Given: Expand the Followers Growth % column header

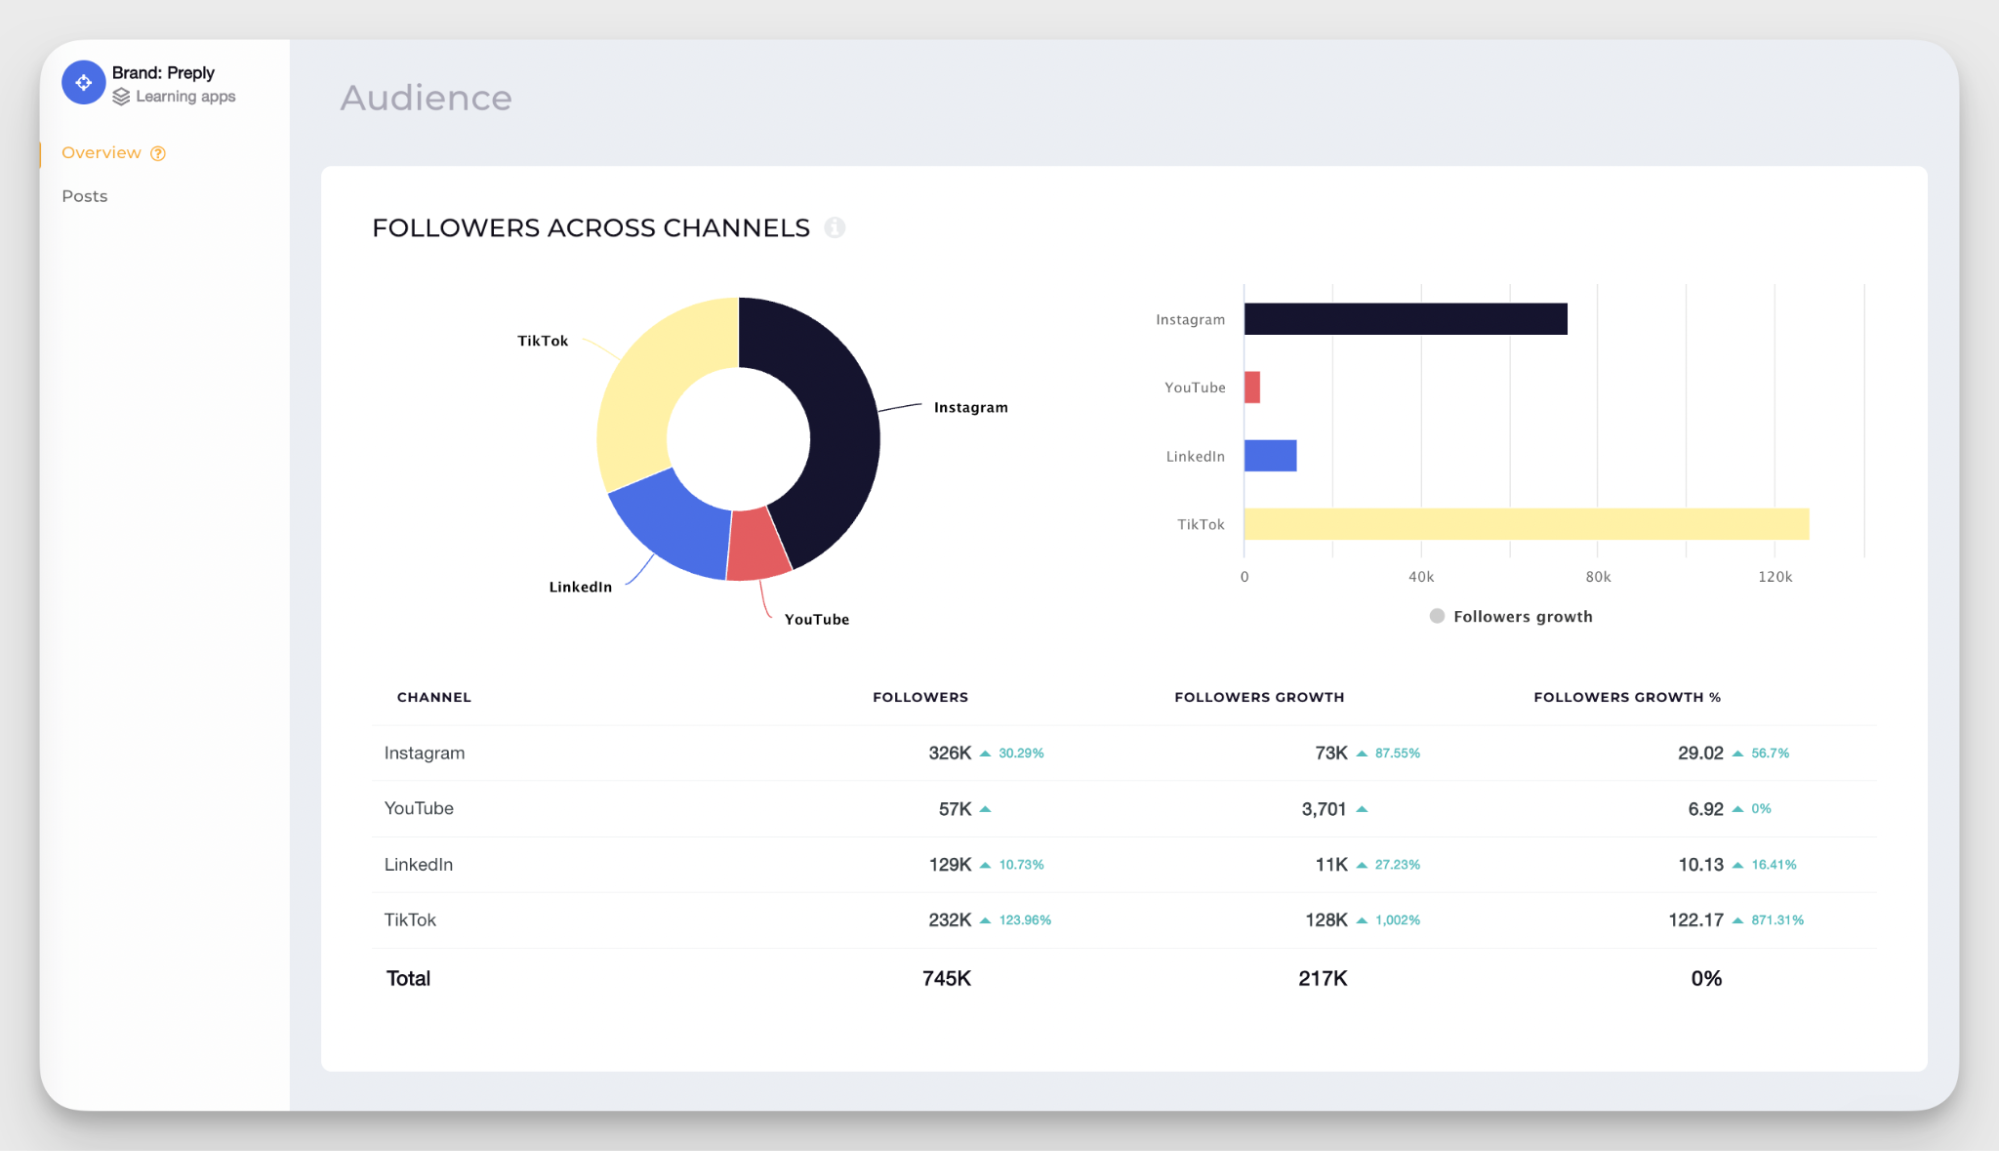Looking at the screenshot, I should pos(1626,697).
